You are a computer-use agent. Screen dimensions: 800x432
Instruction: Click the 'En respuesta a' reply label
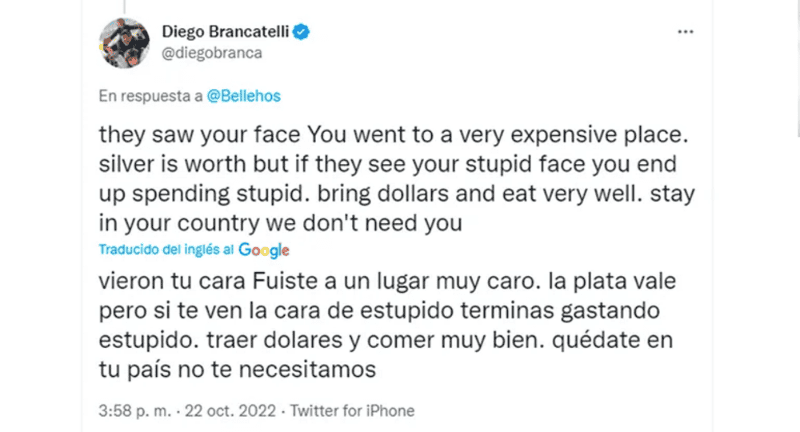[x=151, y=97]
